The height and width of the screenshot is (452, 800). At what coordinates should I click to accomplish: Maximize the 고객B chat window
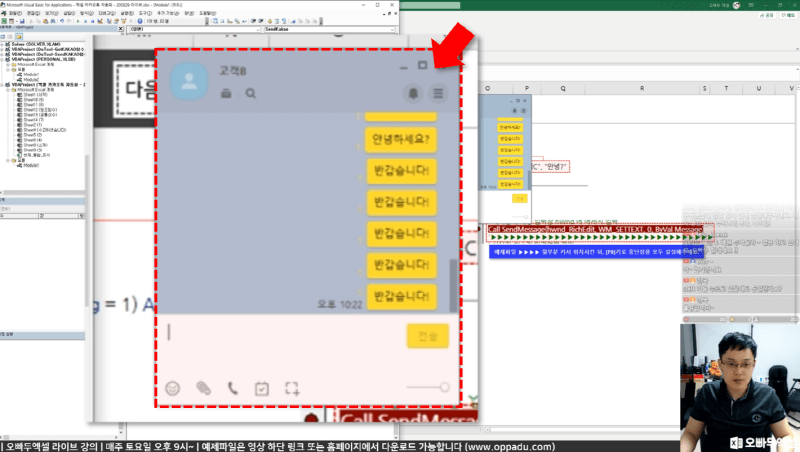[x=422, y=65]
